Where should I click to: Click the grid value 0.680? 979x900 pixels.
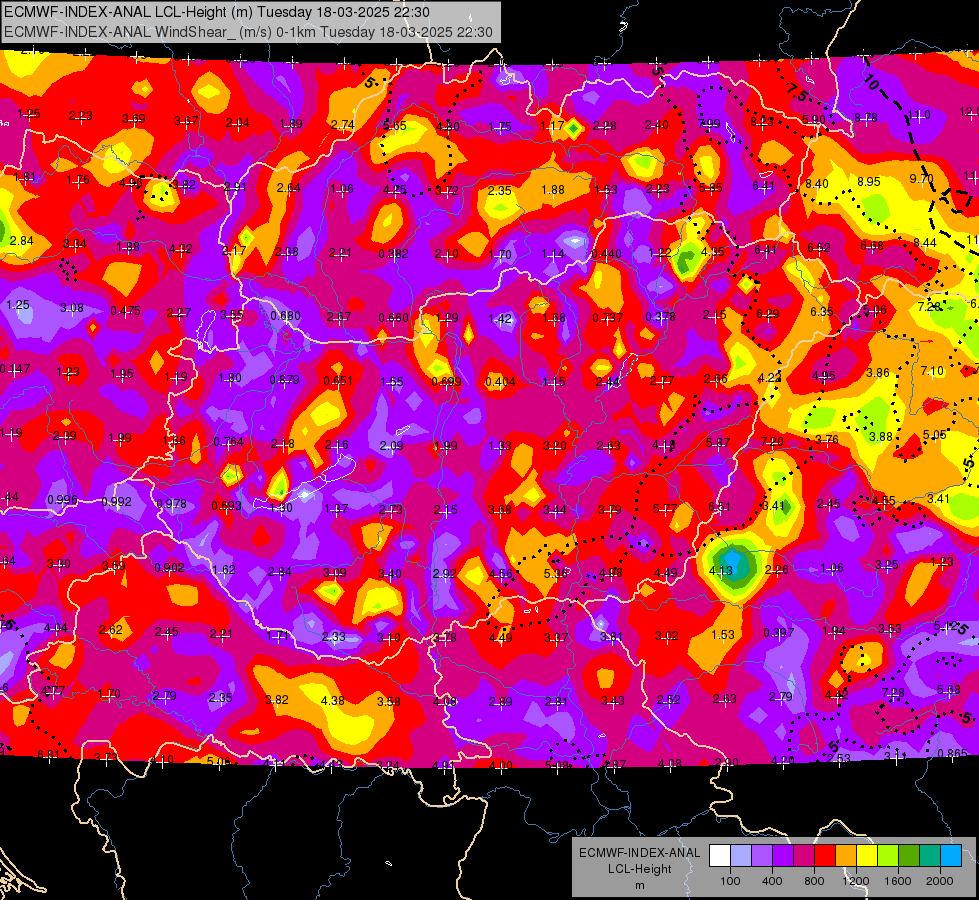point(285,316)
